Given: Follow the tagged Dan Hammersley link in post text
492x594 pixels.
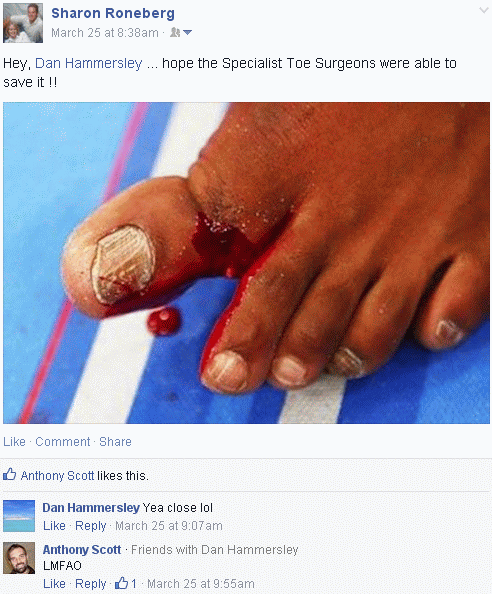Looking at the screenshot, I should pos(89,63).
